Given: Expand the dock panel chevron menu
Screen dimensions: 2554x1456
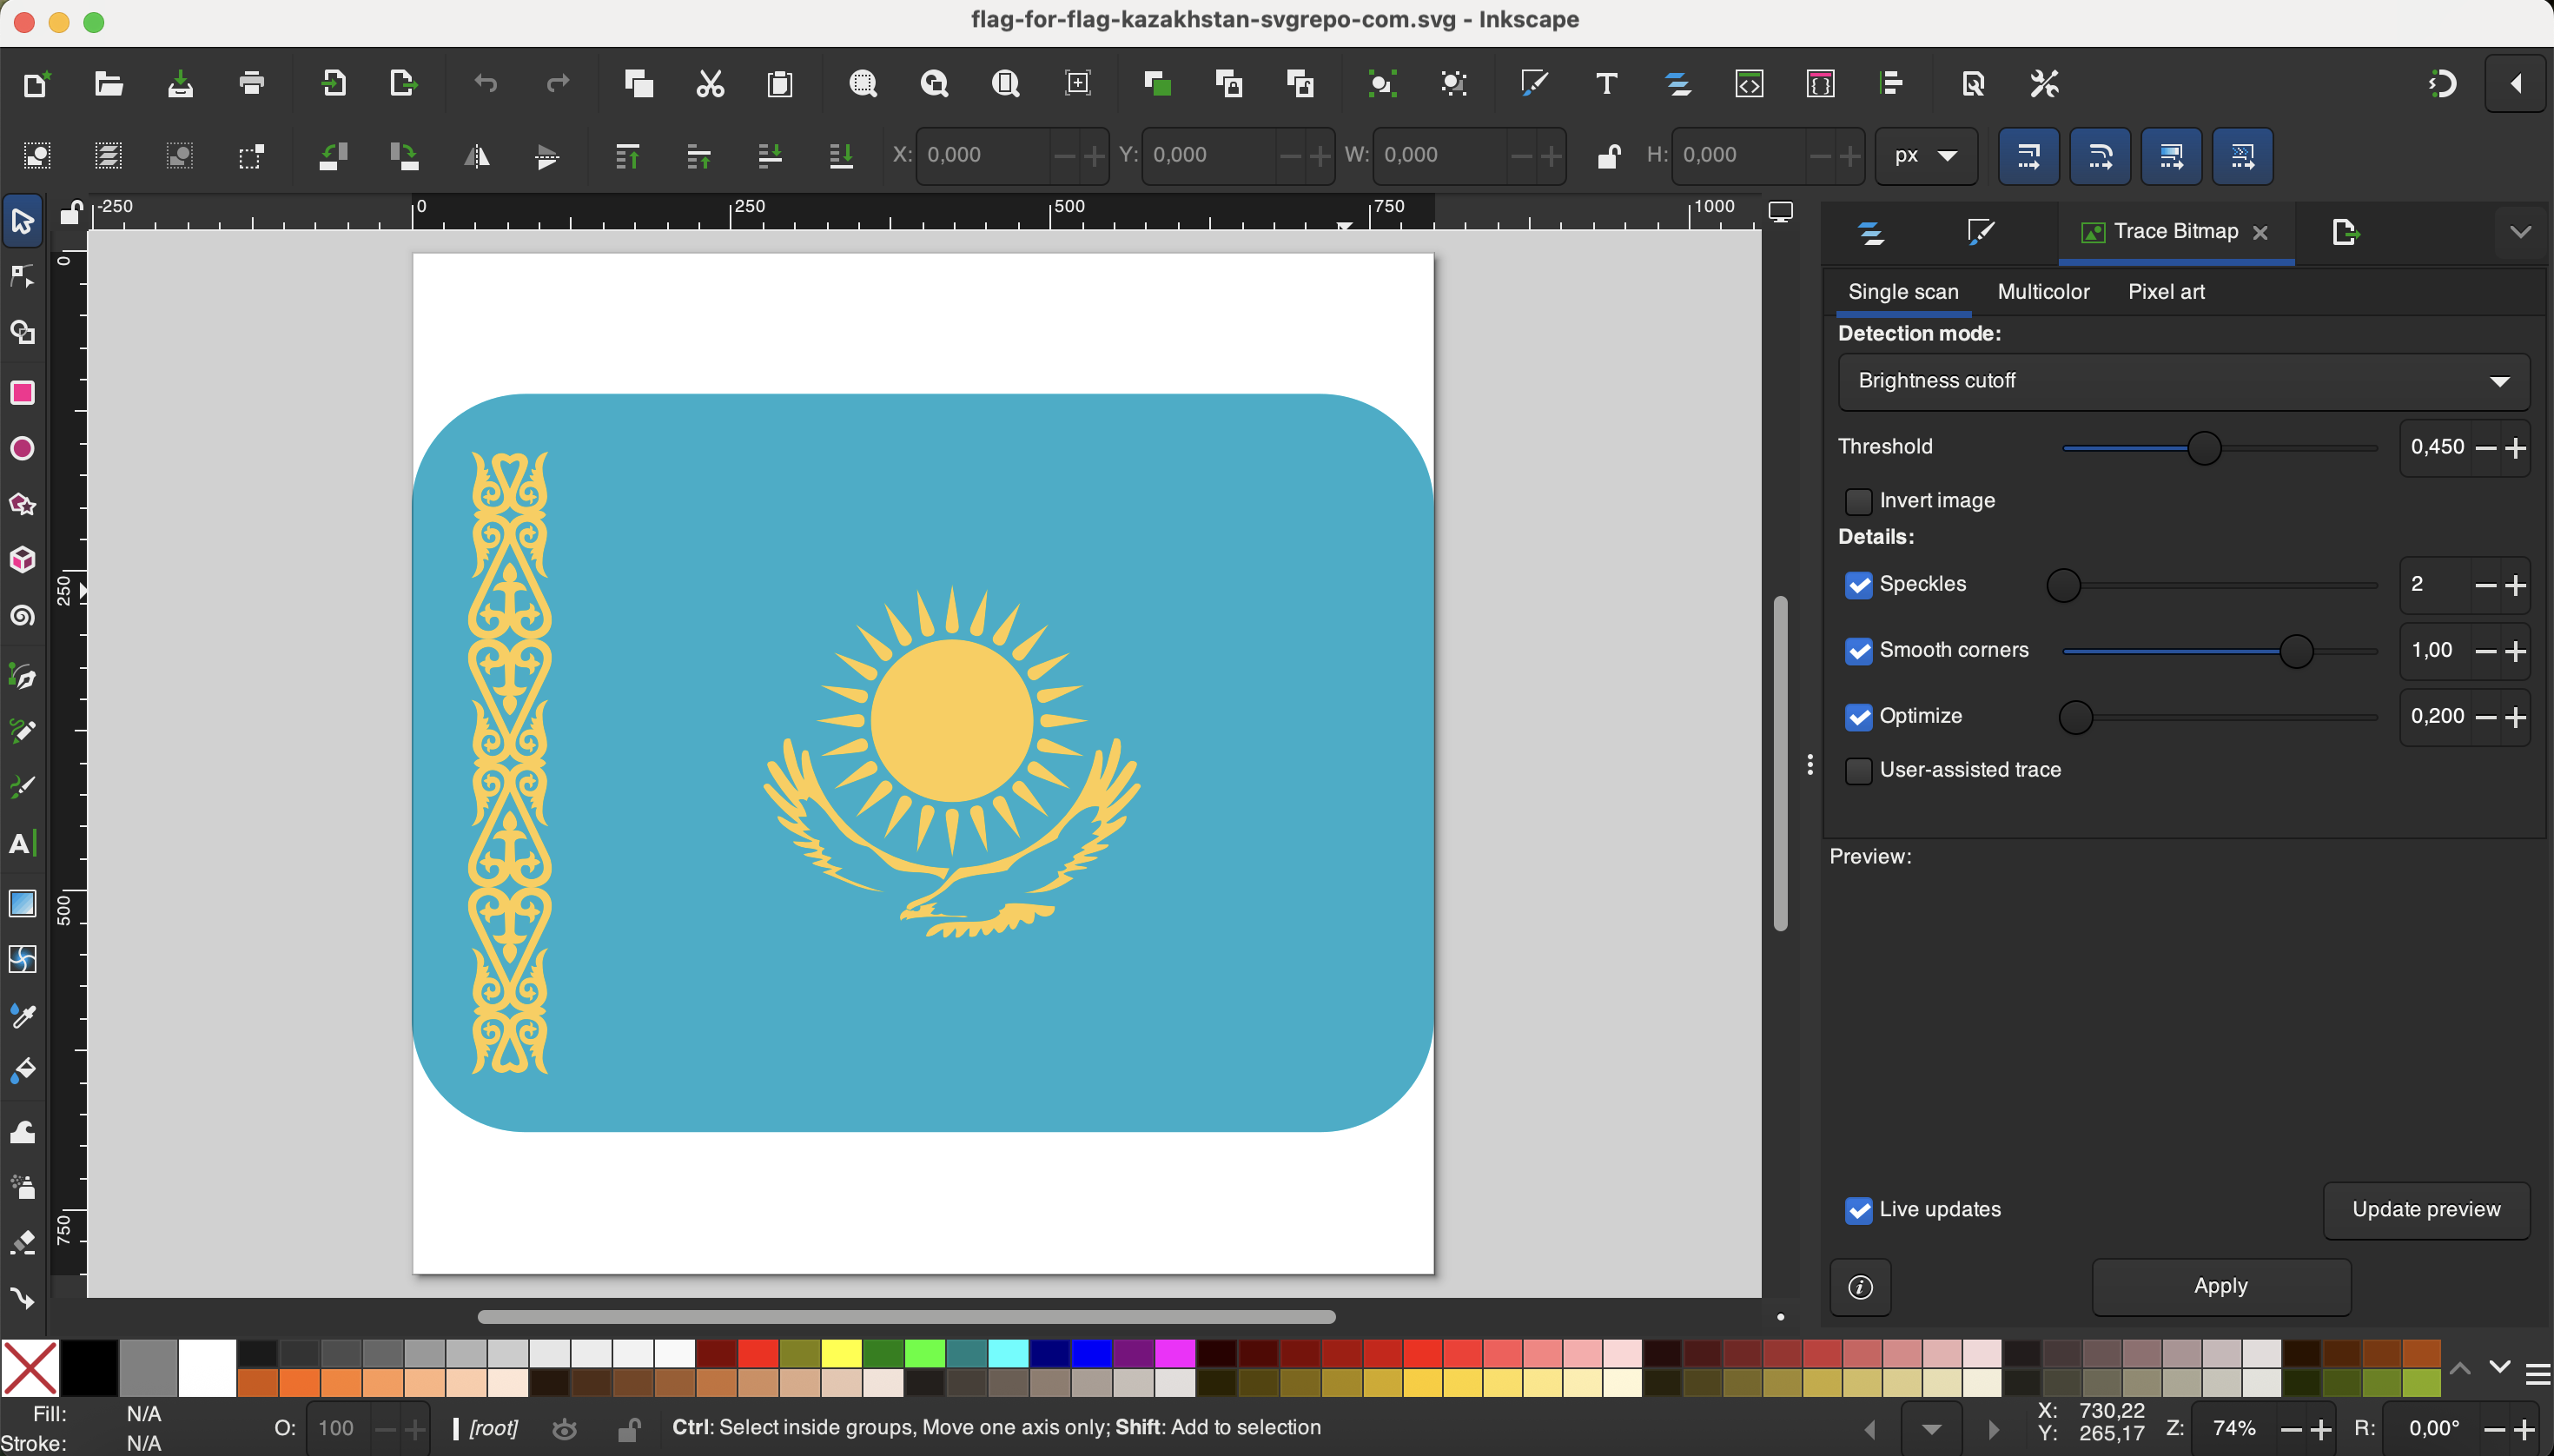Looking at the screenshot, I should coord(2520,232).
